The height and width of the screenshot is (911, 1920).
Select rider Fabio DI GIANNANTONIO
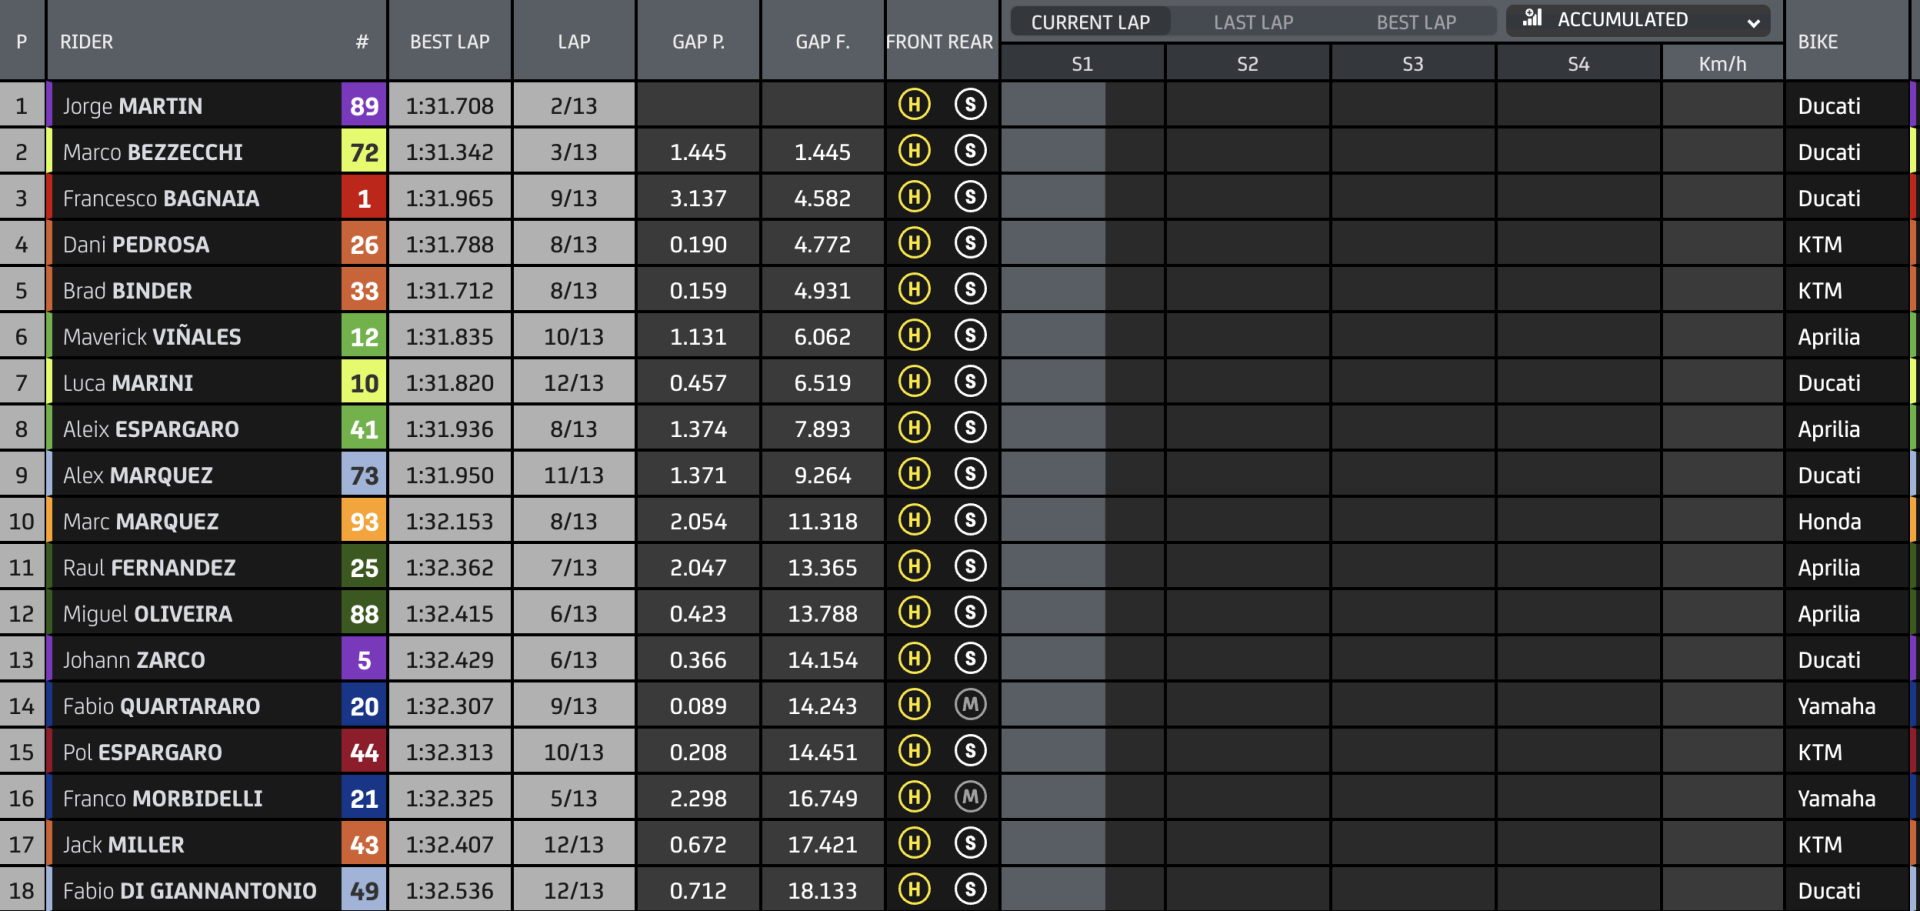click(189, 891)
